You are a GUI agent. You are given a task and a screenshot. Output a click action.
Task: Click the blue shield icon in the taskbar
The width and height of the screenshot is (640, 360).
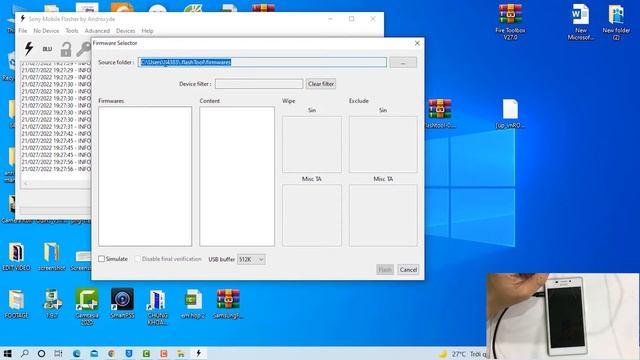coord(129,353)
